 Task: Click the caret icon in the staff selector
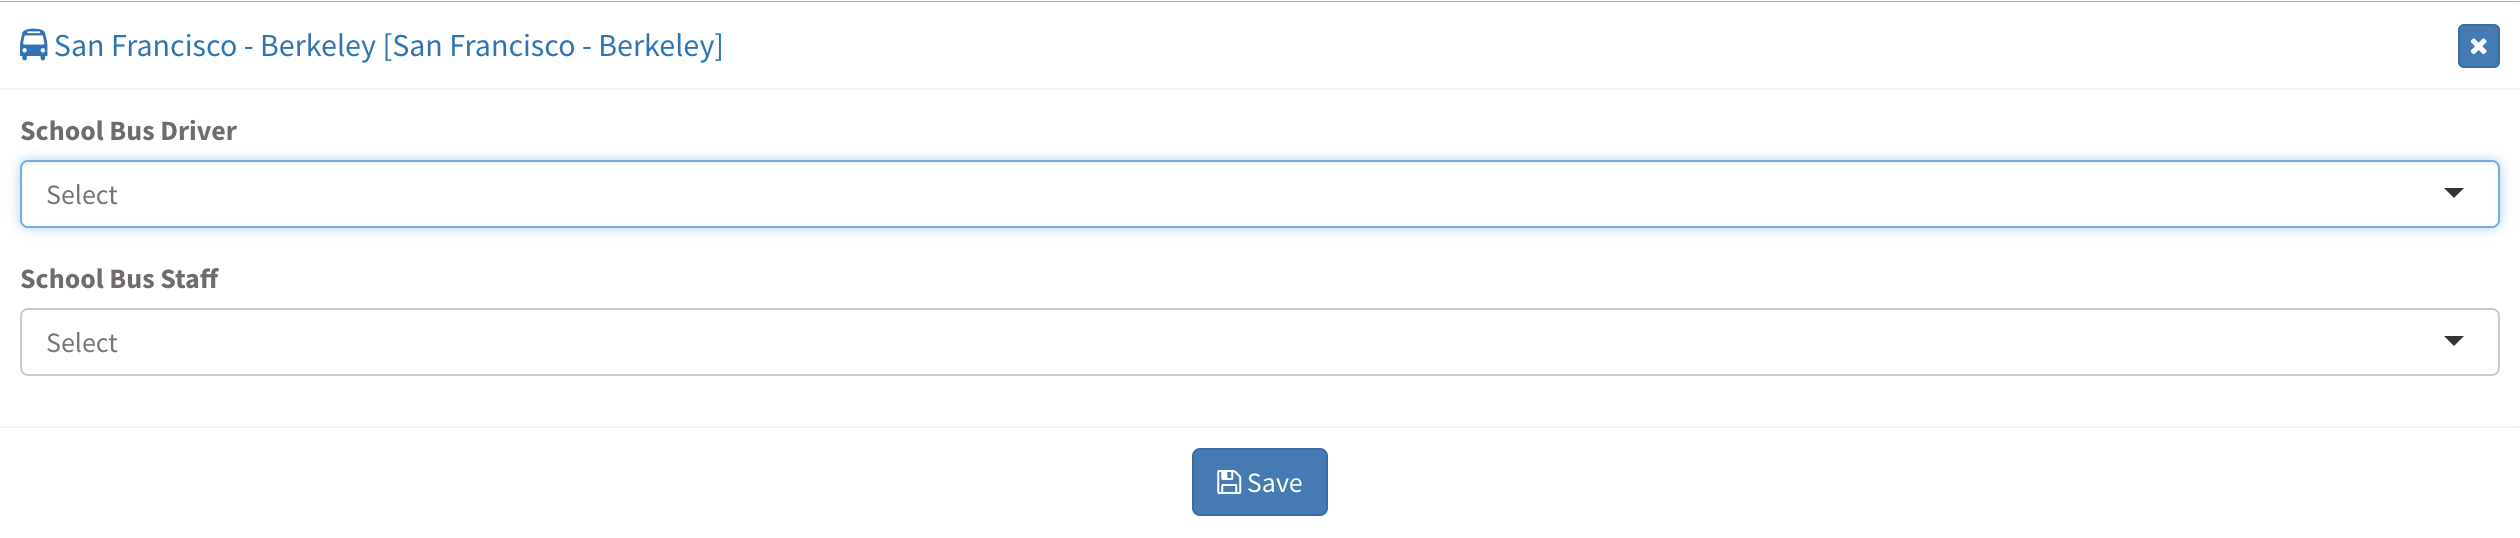click(2453, 341)
